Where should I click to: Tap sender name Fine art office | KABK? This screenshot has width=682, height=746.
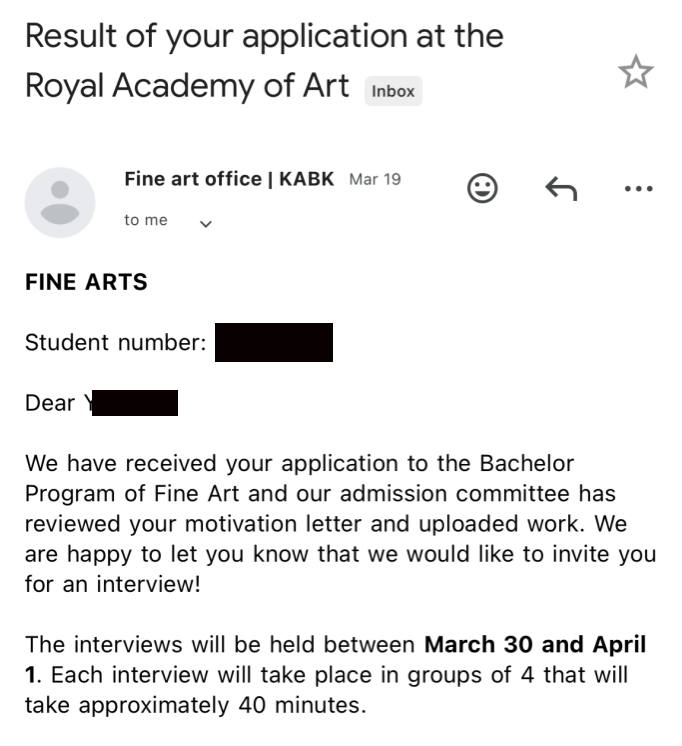point(229,179)
